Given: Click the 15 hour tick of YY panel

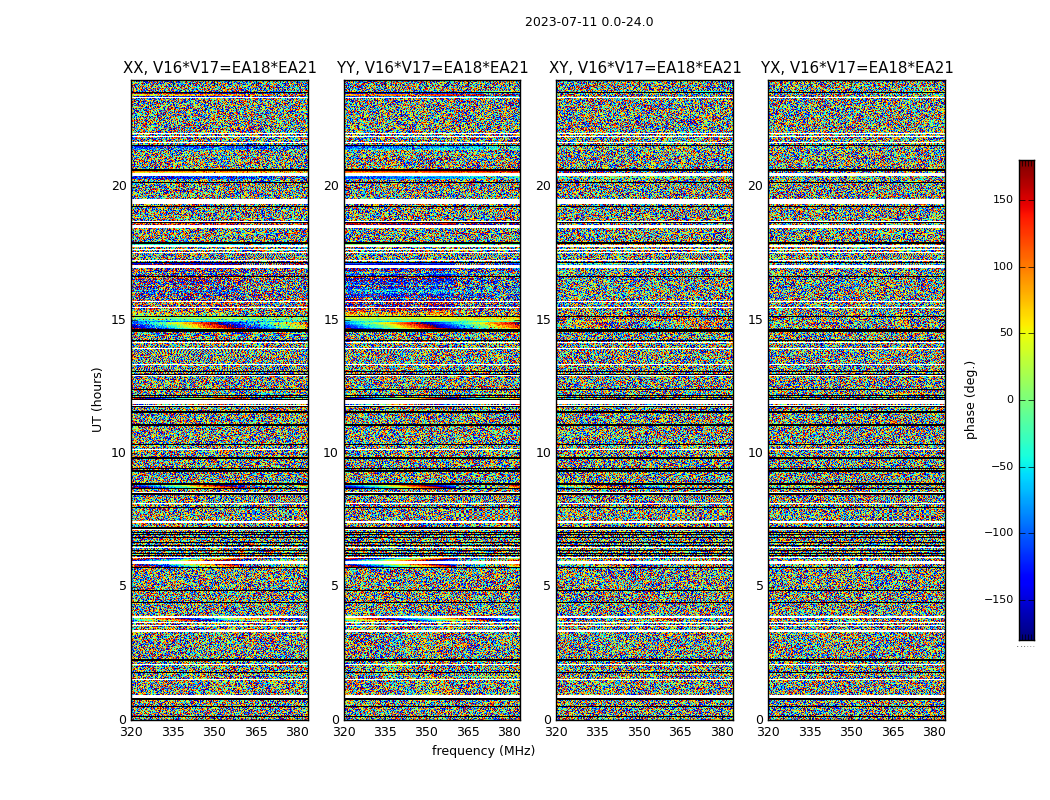Looking at the screenshot, I should (x=331, y=320).
